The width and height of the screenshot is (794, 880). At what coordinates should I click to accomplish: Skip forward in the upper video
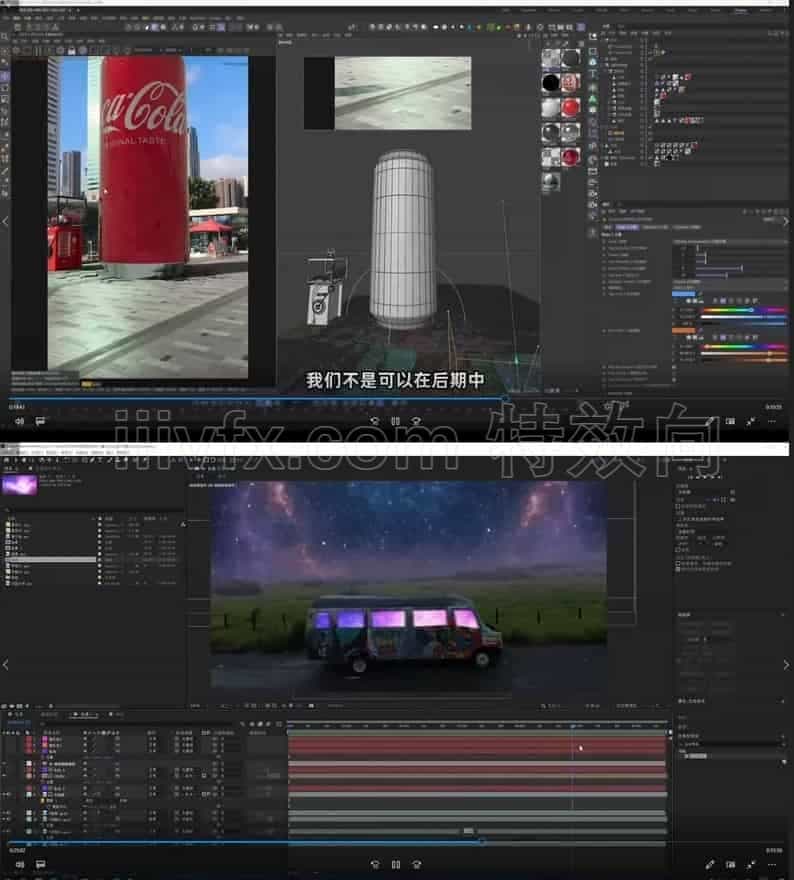416,420
